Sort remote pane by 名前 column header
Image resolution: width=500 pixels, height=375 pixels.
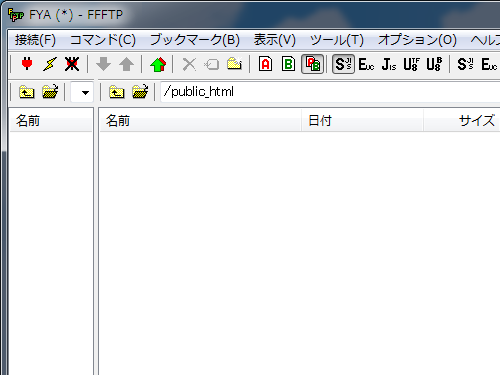[201, 120]
